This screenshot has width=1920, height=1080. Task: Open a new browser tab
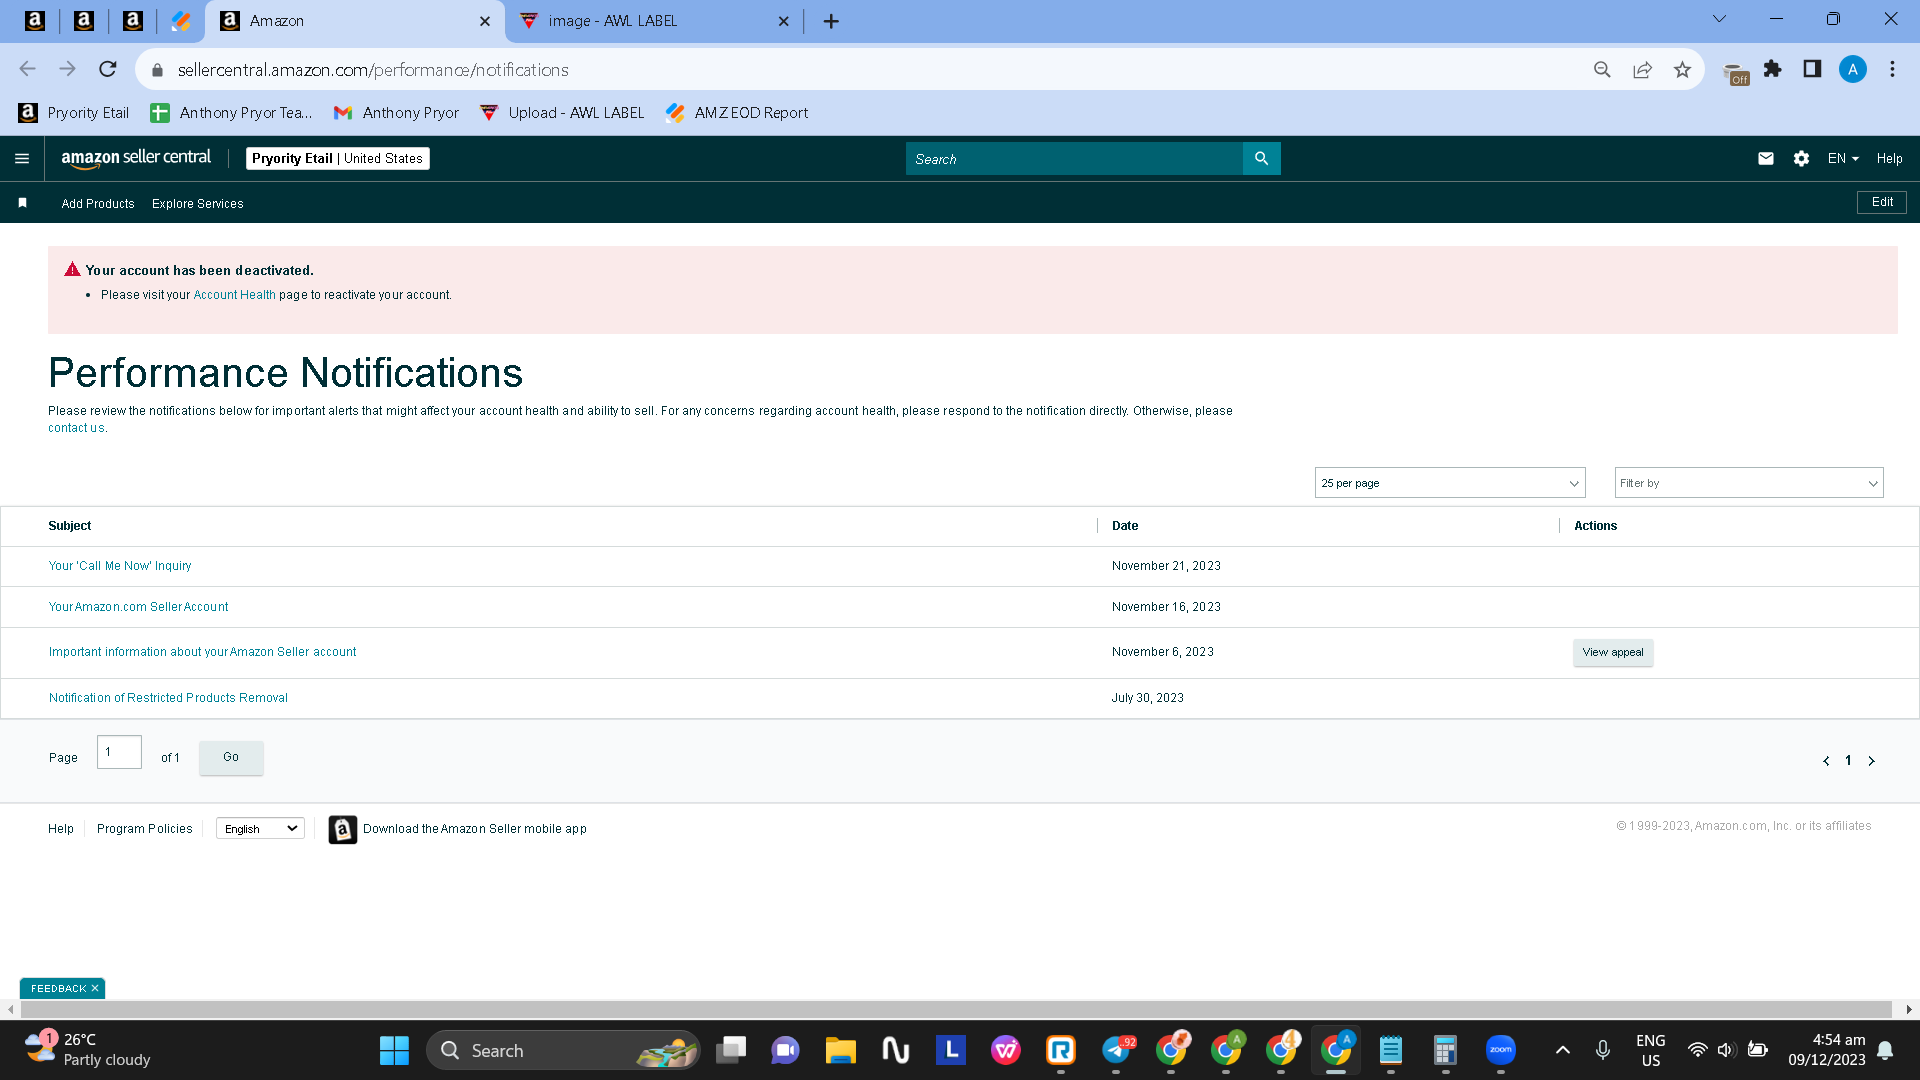(x=831, y=21)
